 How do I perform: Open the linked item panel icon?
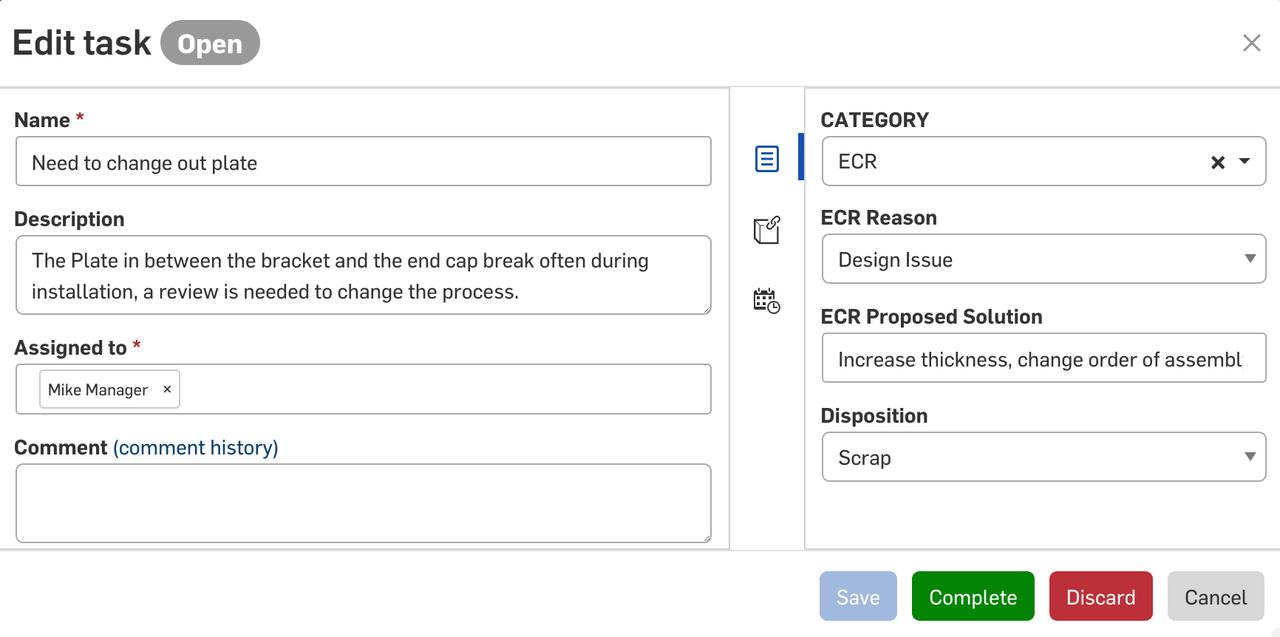point(767,229)
